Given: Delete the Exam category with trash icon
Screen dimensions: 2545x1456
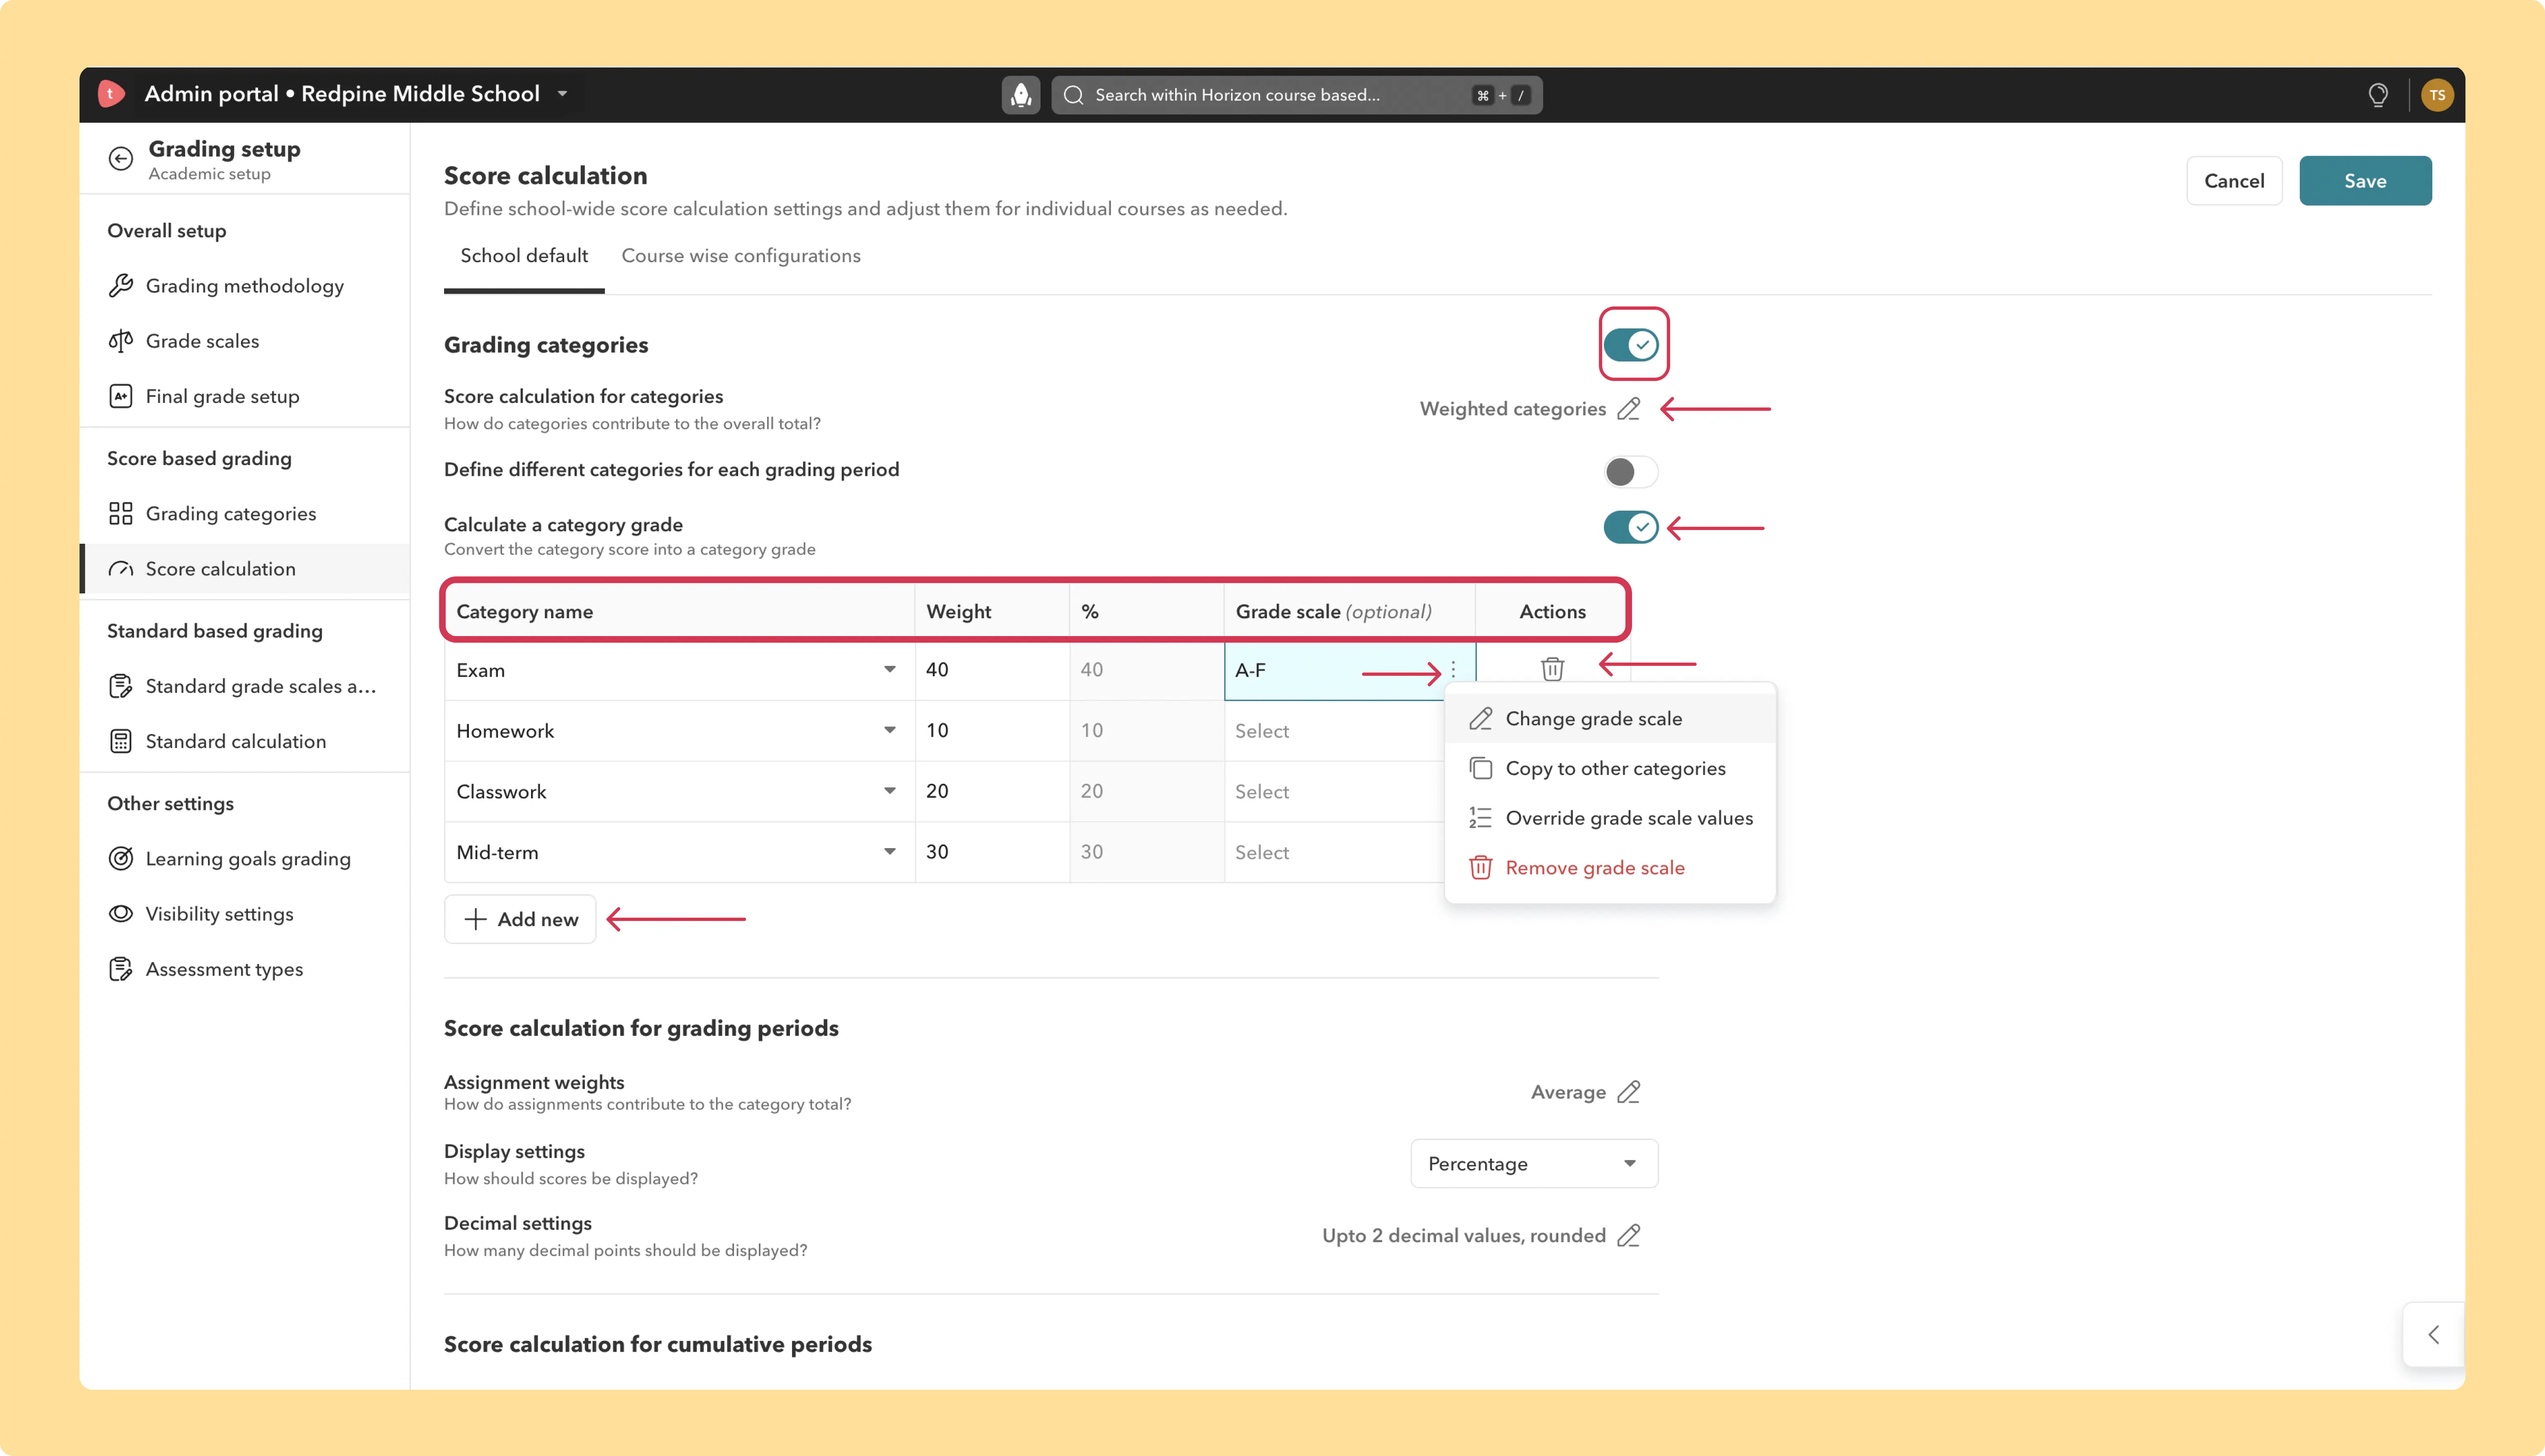Looking at the screenshot, I should point(1552,669).
